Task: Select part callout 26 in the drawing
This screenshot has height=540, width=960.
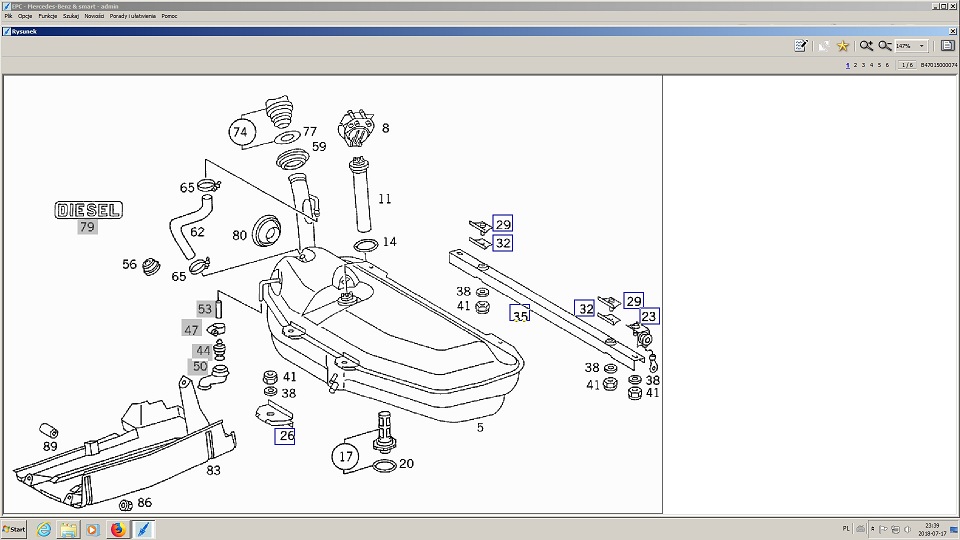Action: (286, 436)
